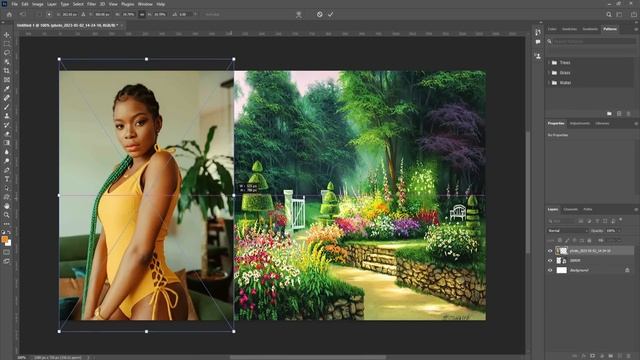Toggle warp mode icon in options bar
This screenshot has height=360, width=640.
coord(298,14)
